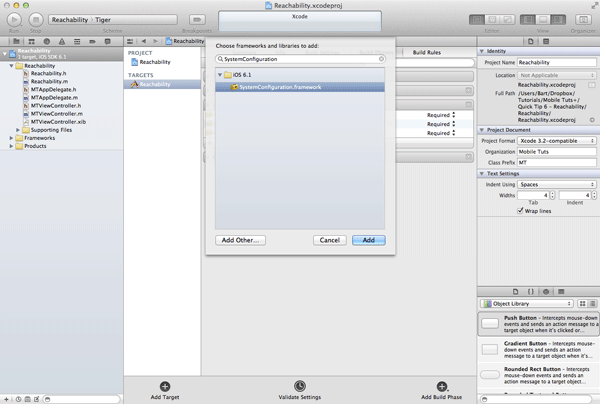Show the Media library

[x=561, y=292]
